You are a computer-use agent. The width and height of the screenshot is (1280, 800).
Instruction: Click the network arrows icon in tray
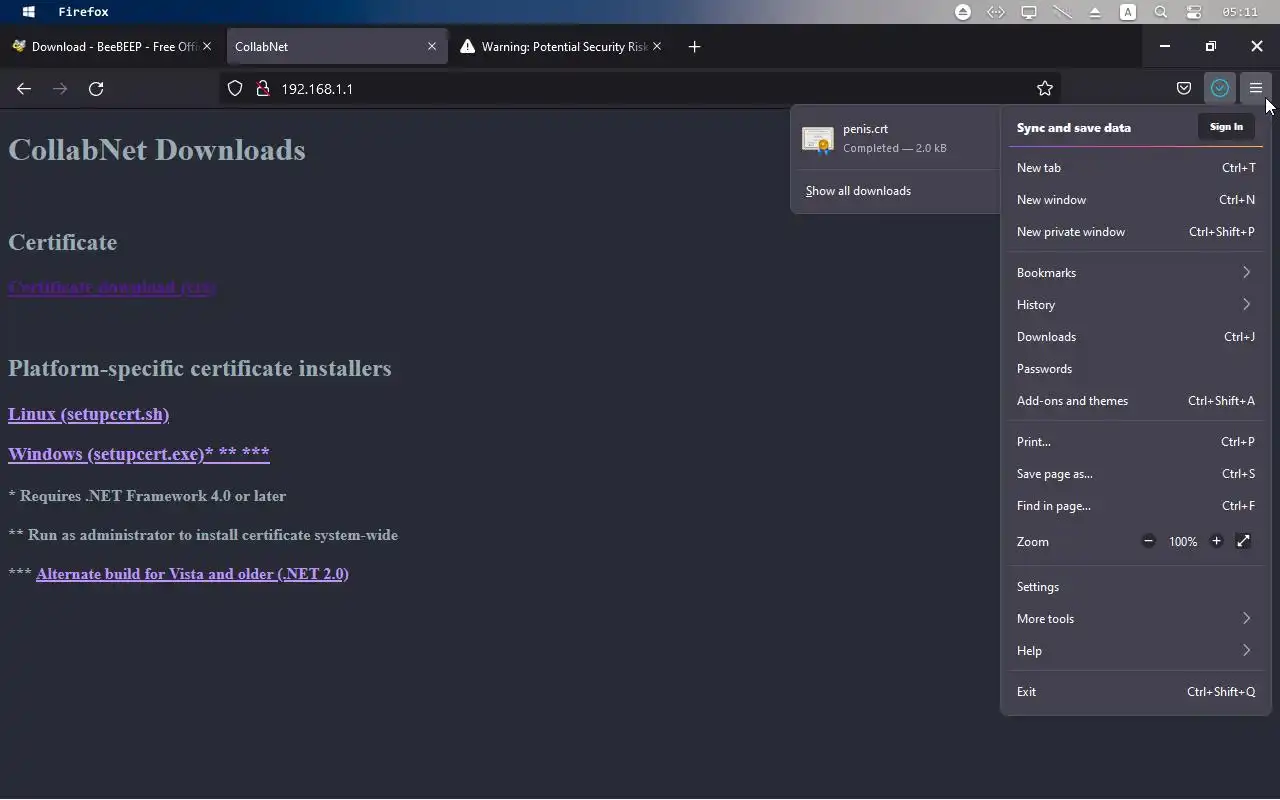click(995, 12)
